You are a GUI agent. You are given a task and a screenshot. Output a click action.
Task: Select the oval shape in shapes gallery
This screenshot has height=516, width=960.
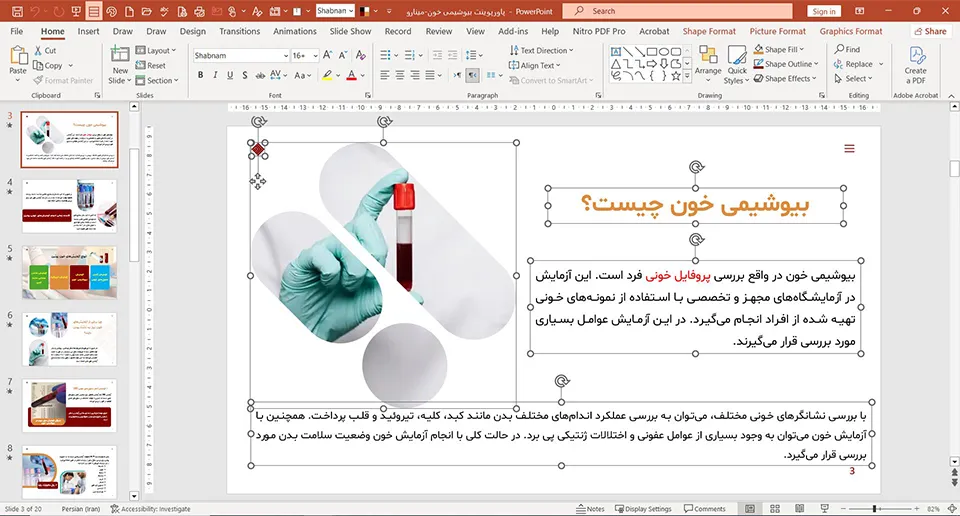click(x=664, y=51)
